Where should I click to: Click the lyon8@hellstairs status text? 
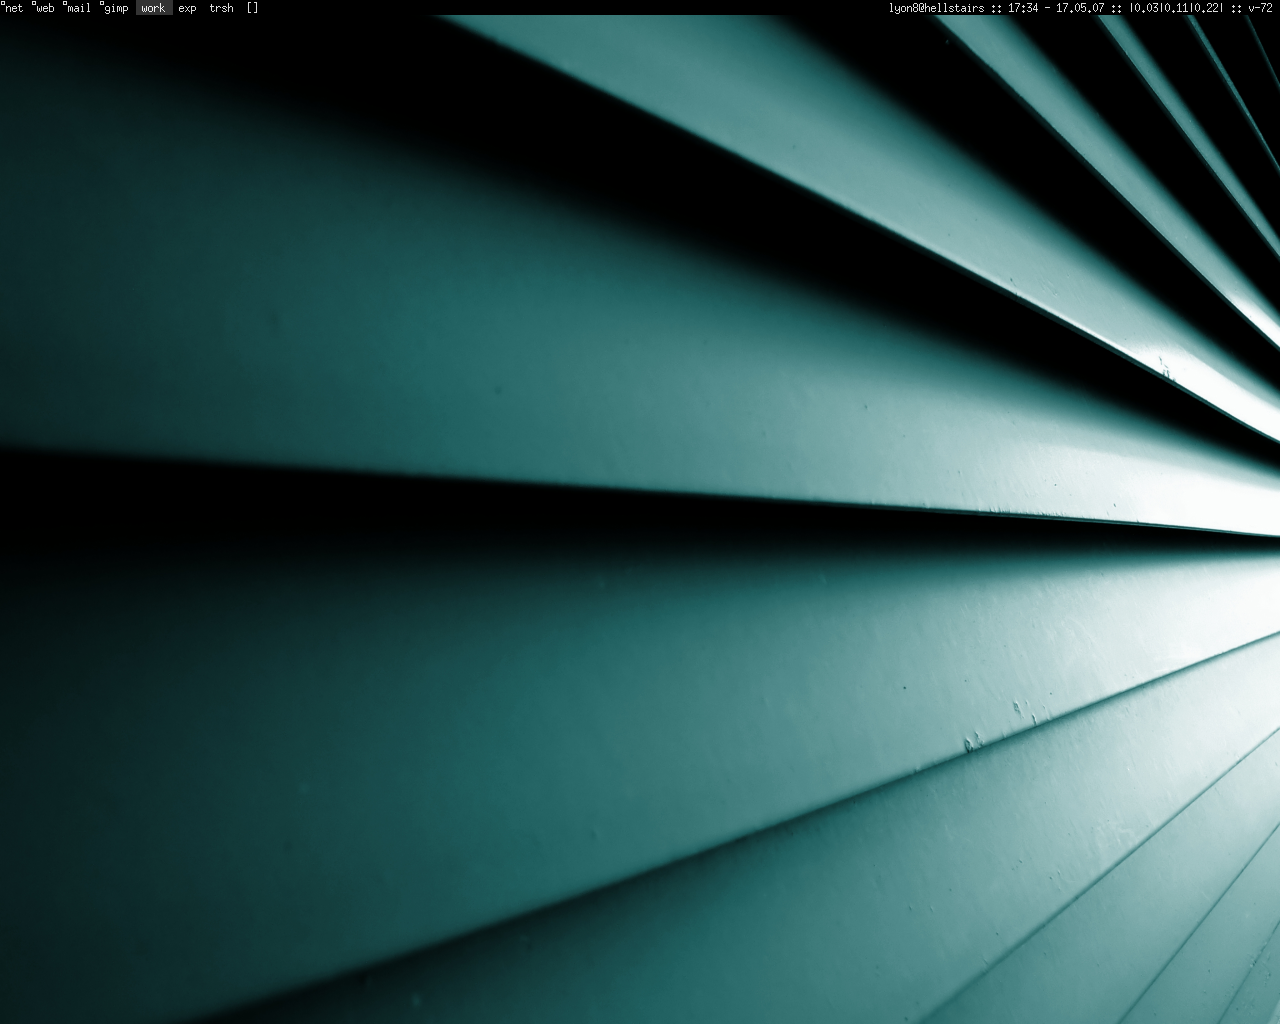936,8
